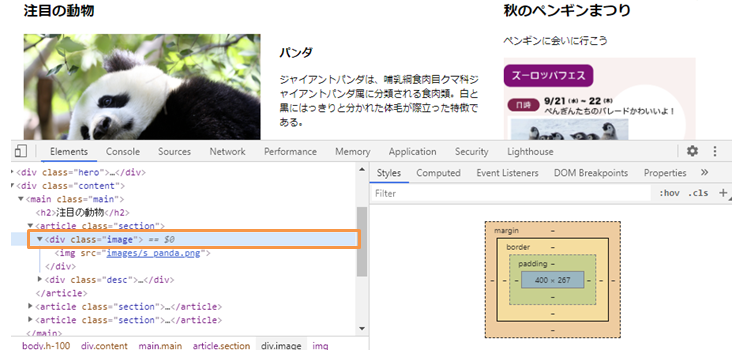The image size is (738, 363).
Task: Collapse the div class="image" node arrow
Action: pyautogui.click(x=40, y=240)
